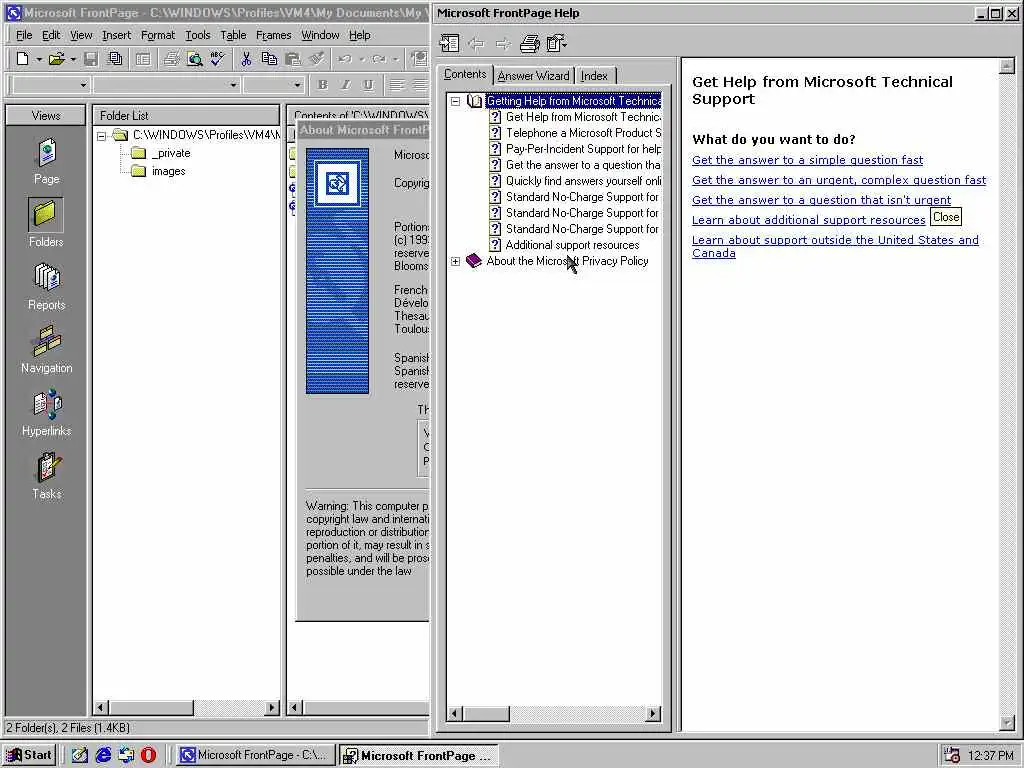The height and width of the screenshot is (768, 1024).
Task: Open Telephone a Microsoft Product topic
Action: (x=583, y=133)
